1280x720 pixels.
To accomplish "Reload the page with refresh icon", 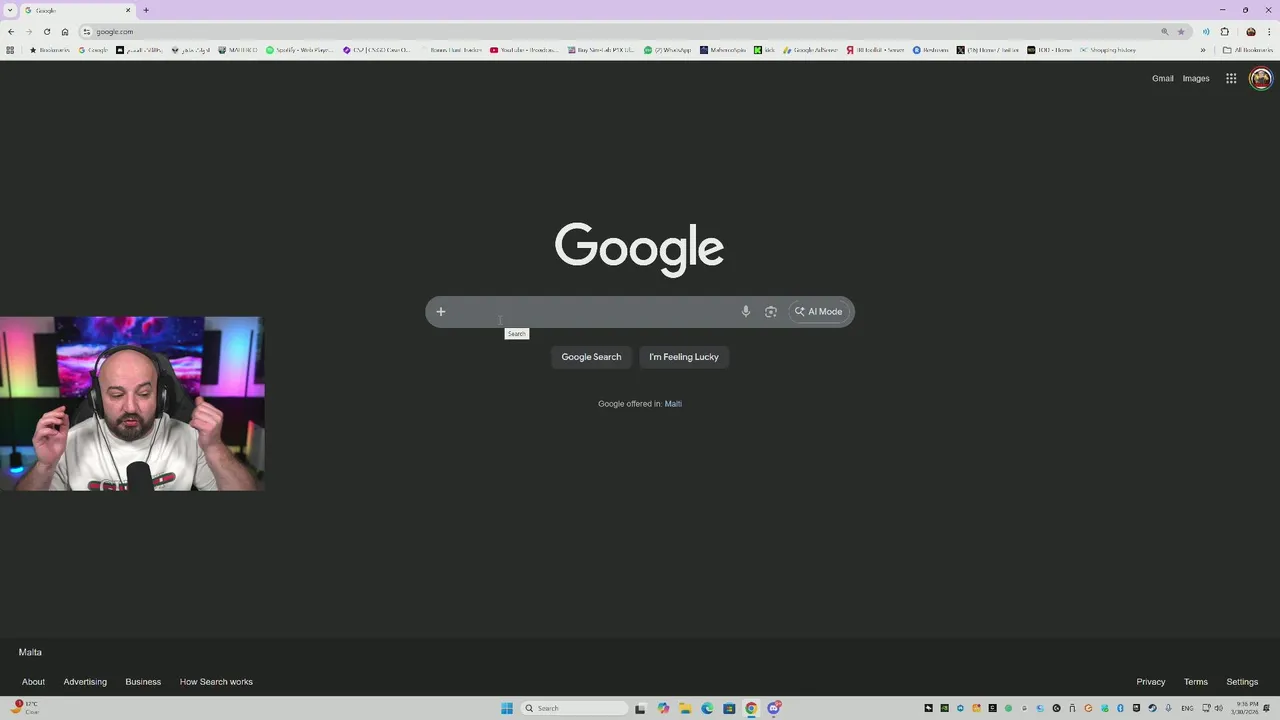I will (47, 32).
